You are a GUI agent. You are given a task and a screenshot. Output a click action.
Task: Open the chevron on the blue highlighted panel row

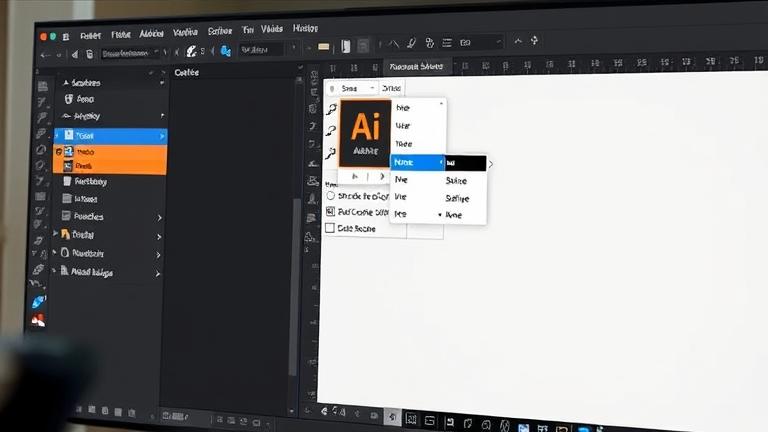coord(162,136)
